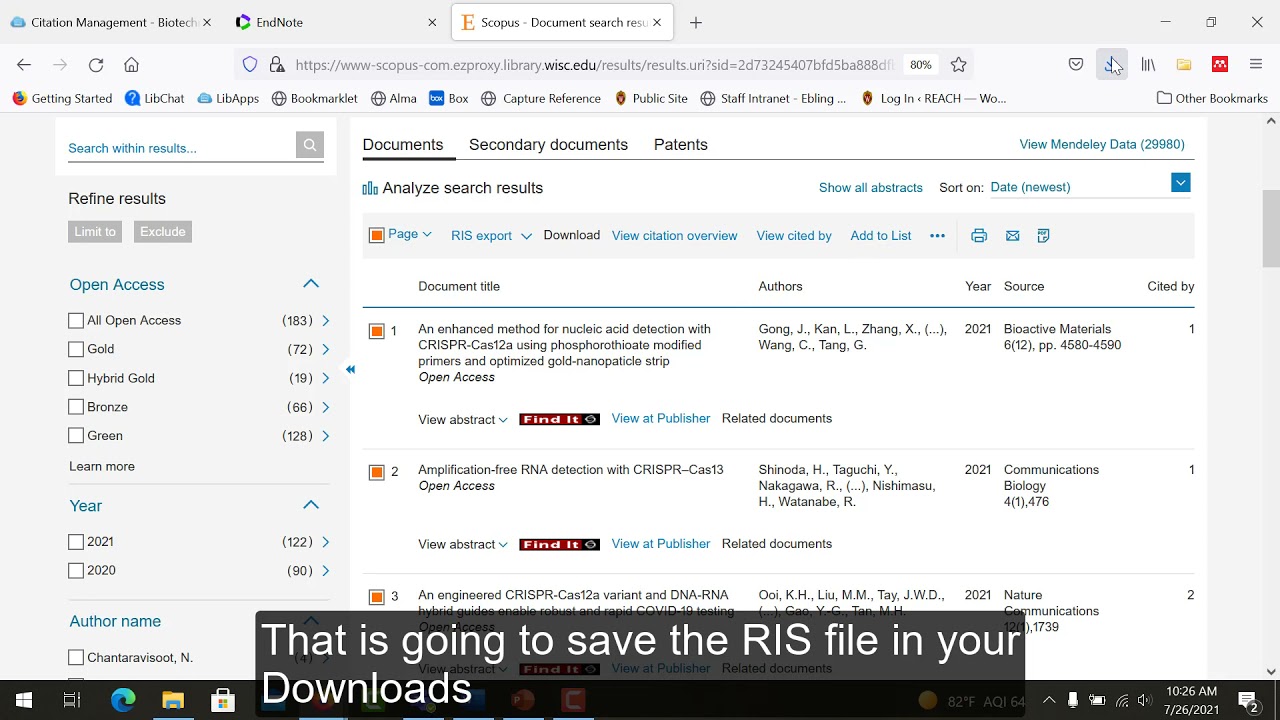This screenshot has width=1280, height=720.
Task: Switch to Secondary documents tab
Action: point(548,145)
